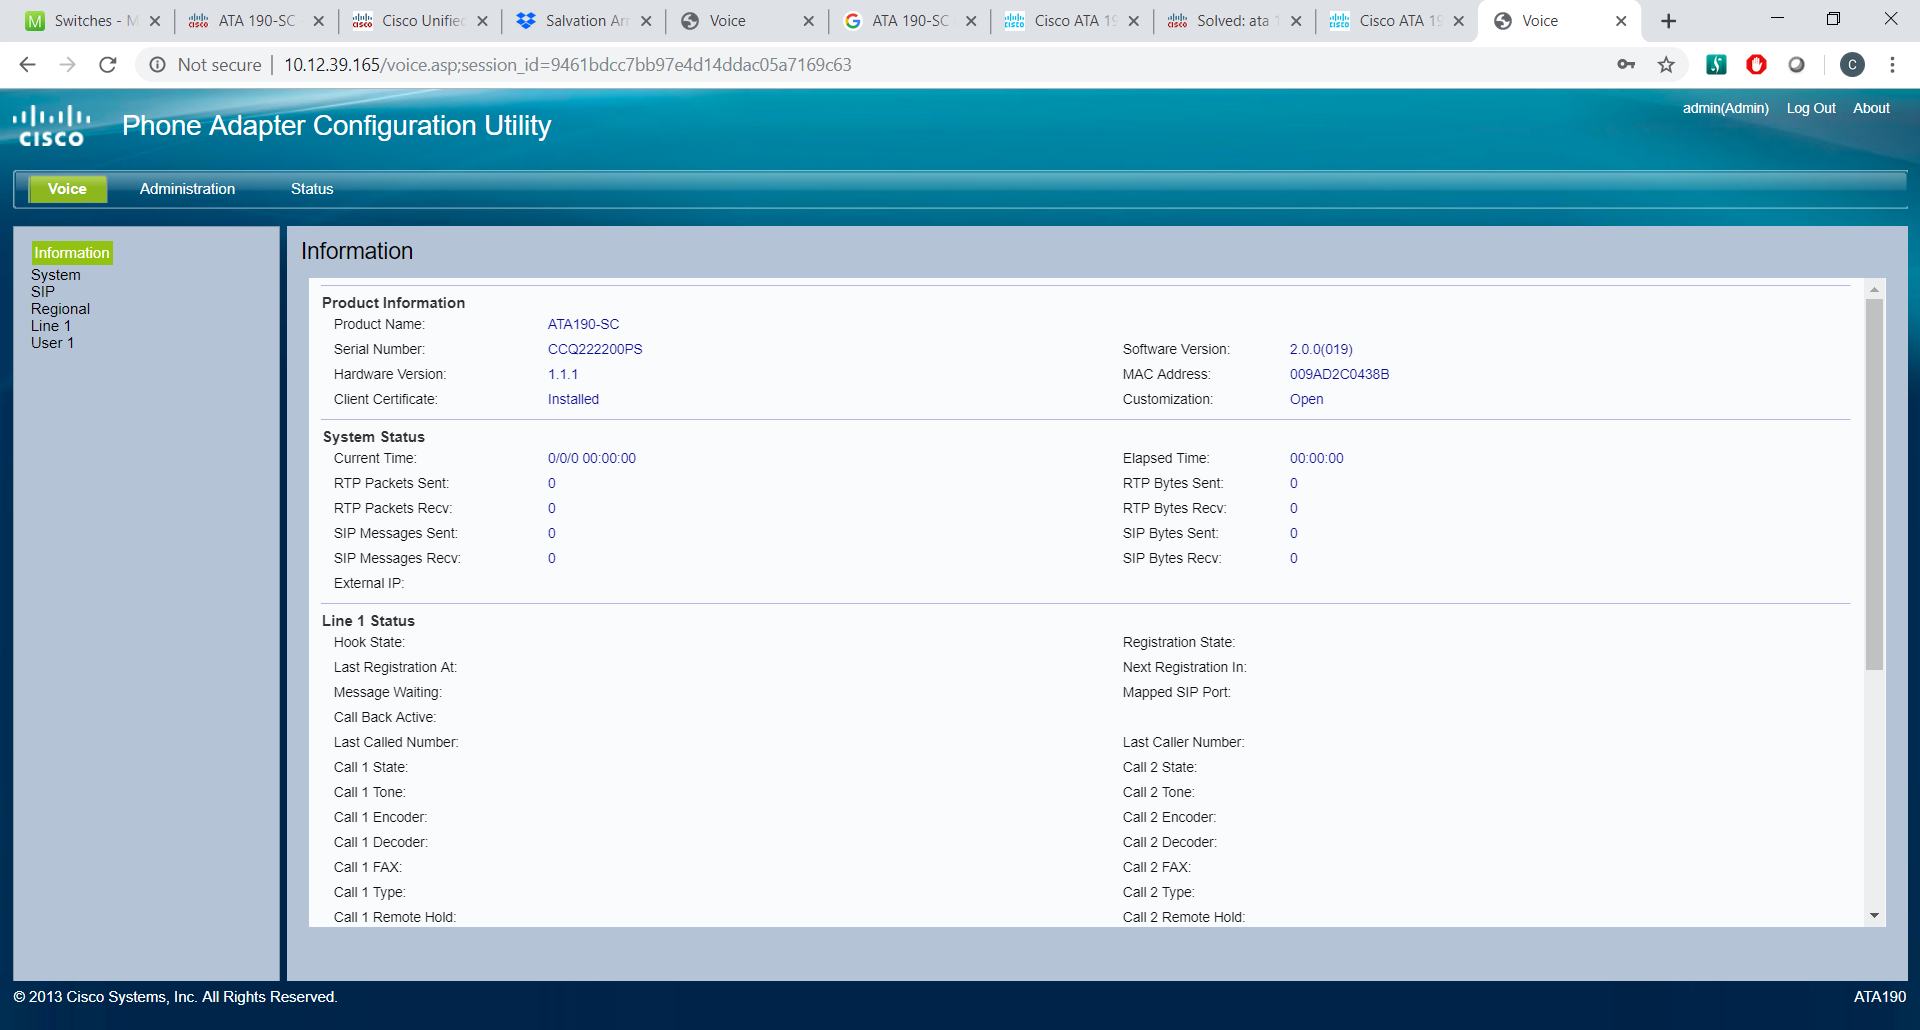This screenshot has height=1030, width=1920.
Task: Click the hardware version 1.1.1
Action: (563, 374)
